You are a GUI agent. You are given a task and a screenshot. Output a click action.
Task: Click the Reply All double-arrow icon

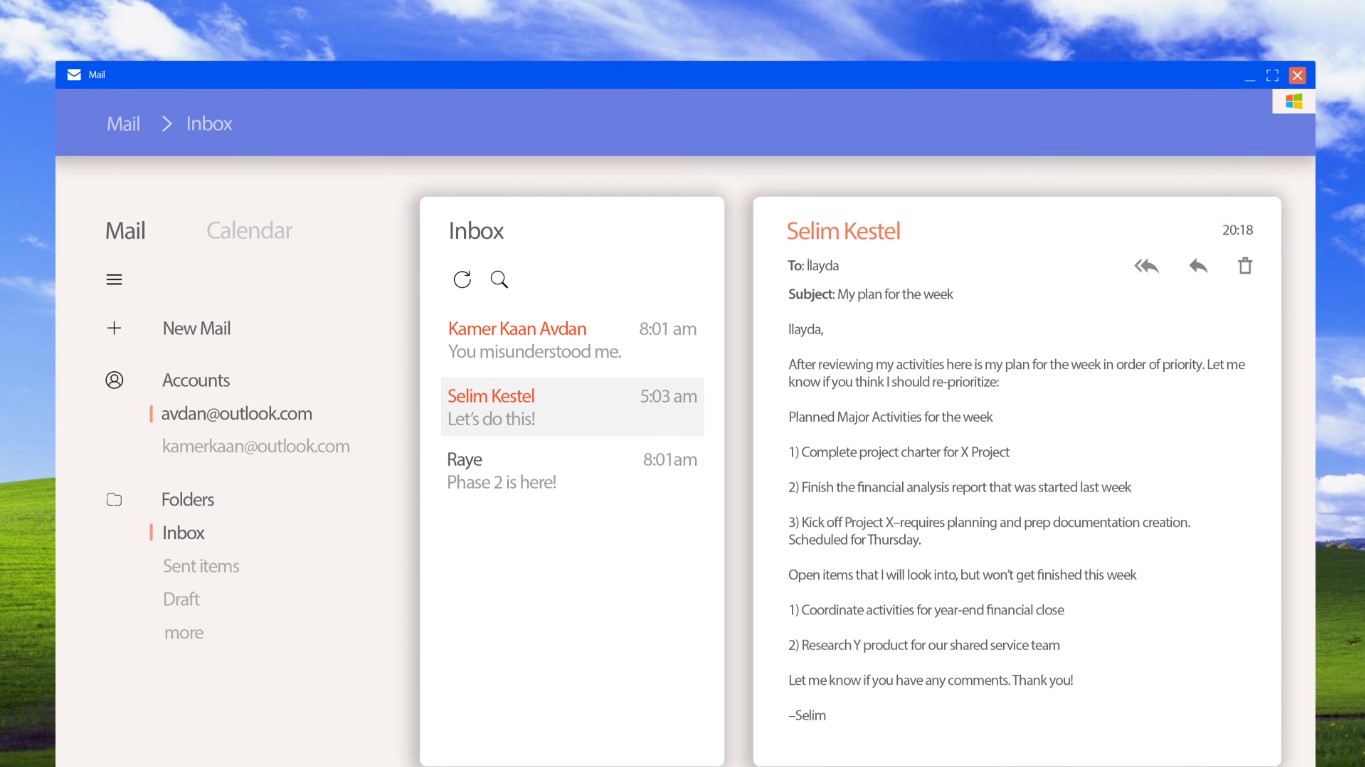pos(1146,266)
